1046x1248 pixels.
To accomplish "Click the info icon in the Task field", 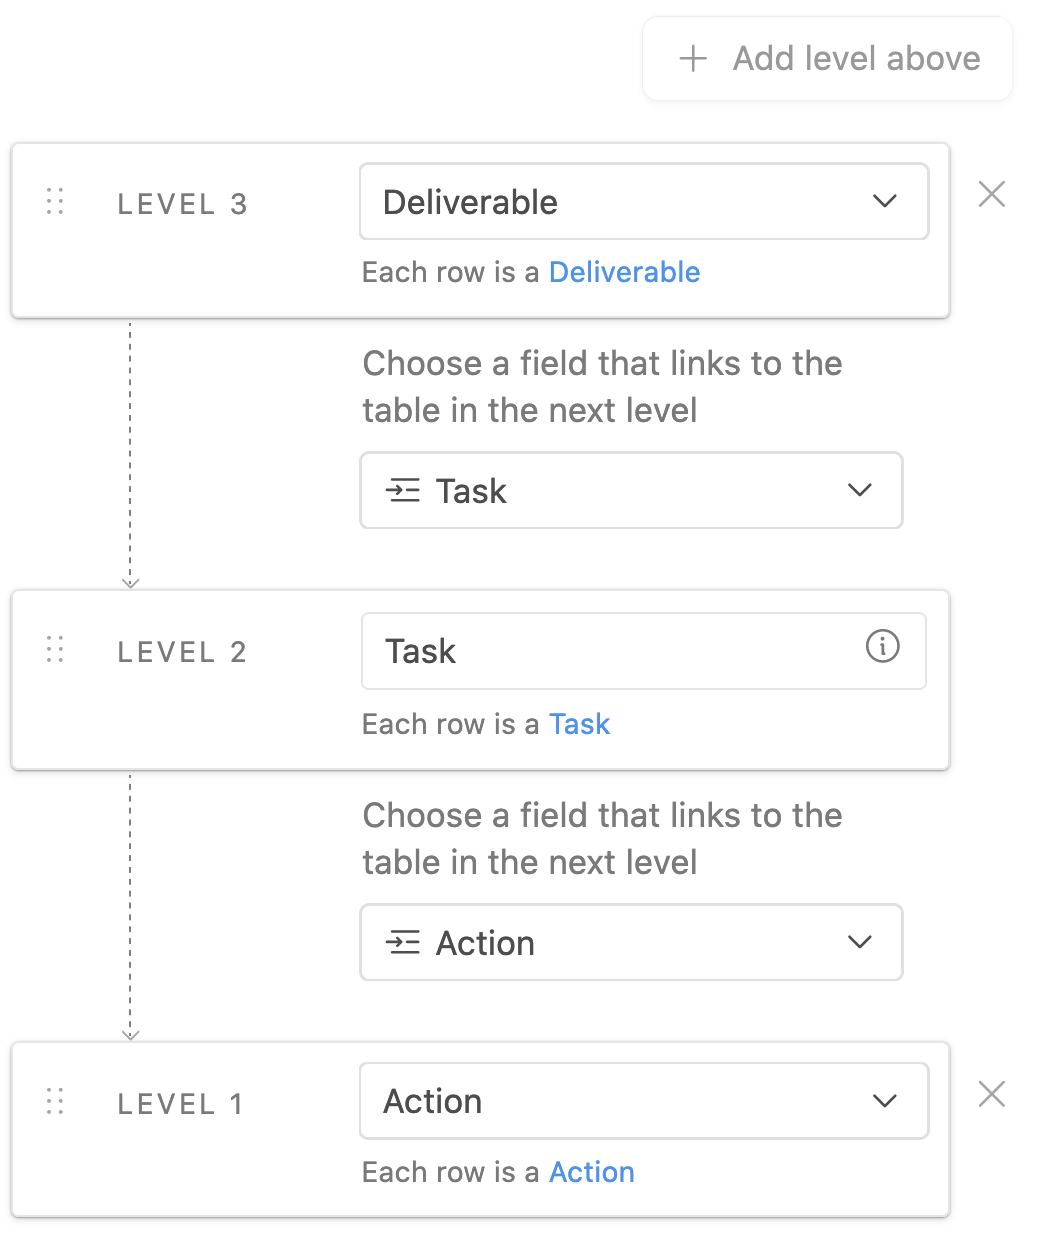I will 882,647.
